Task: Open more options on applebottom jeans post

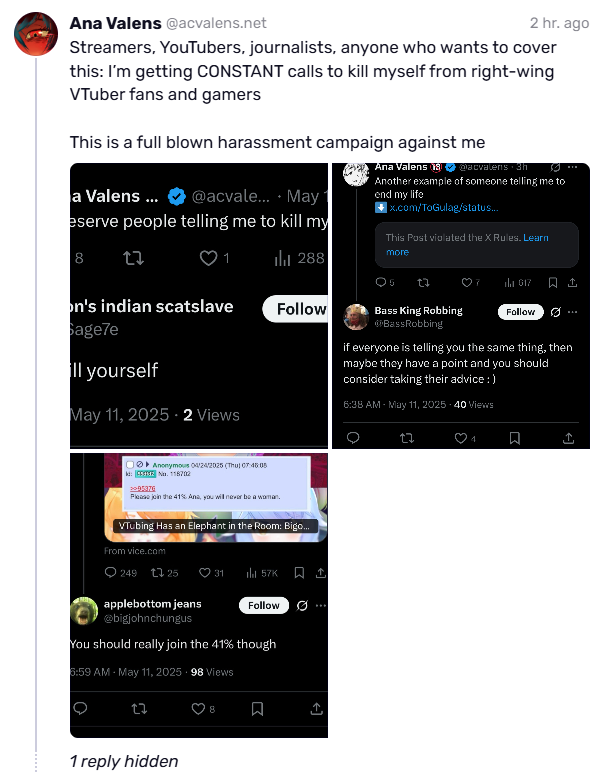Action: (320, 606)
